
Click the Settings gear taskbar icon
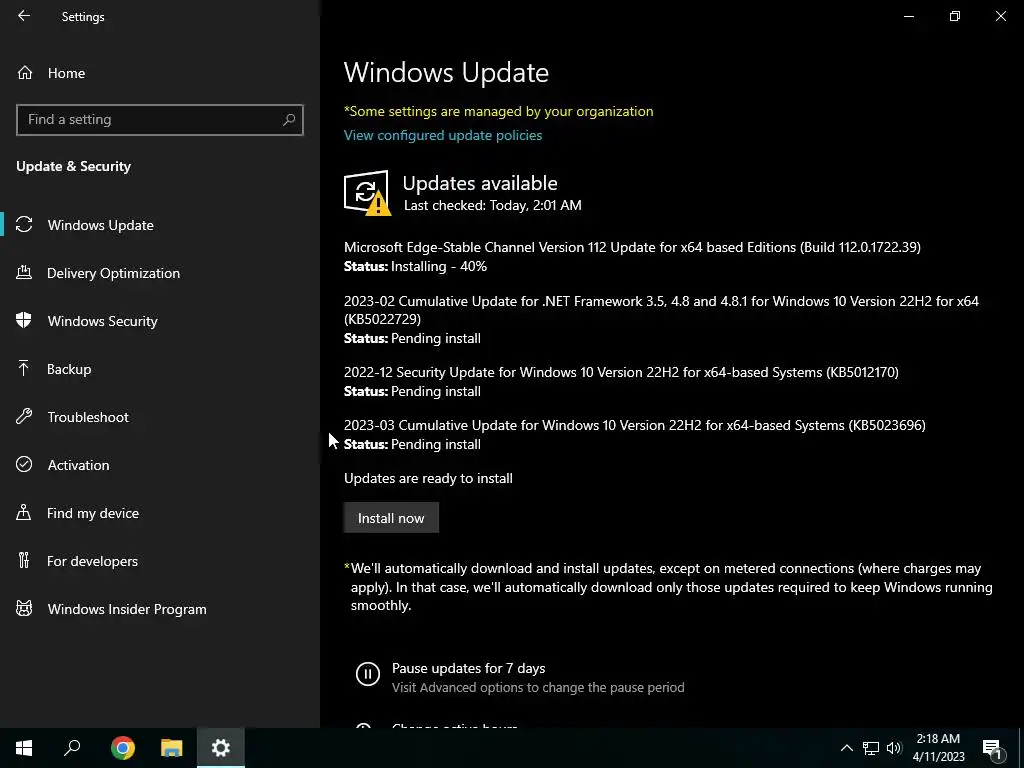[x=221, y=748]
